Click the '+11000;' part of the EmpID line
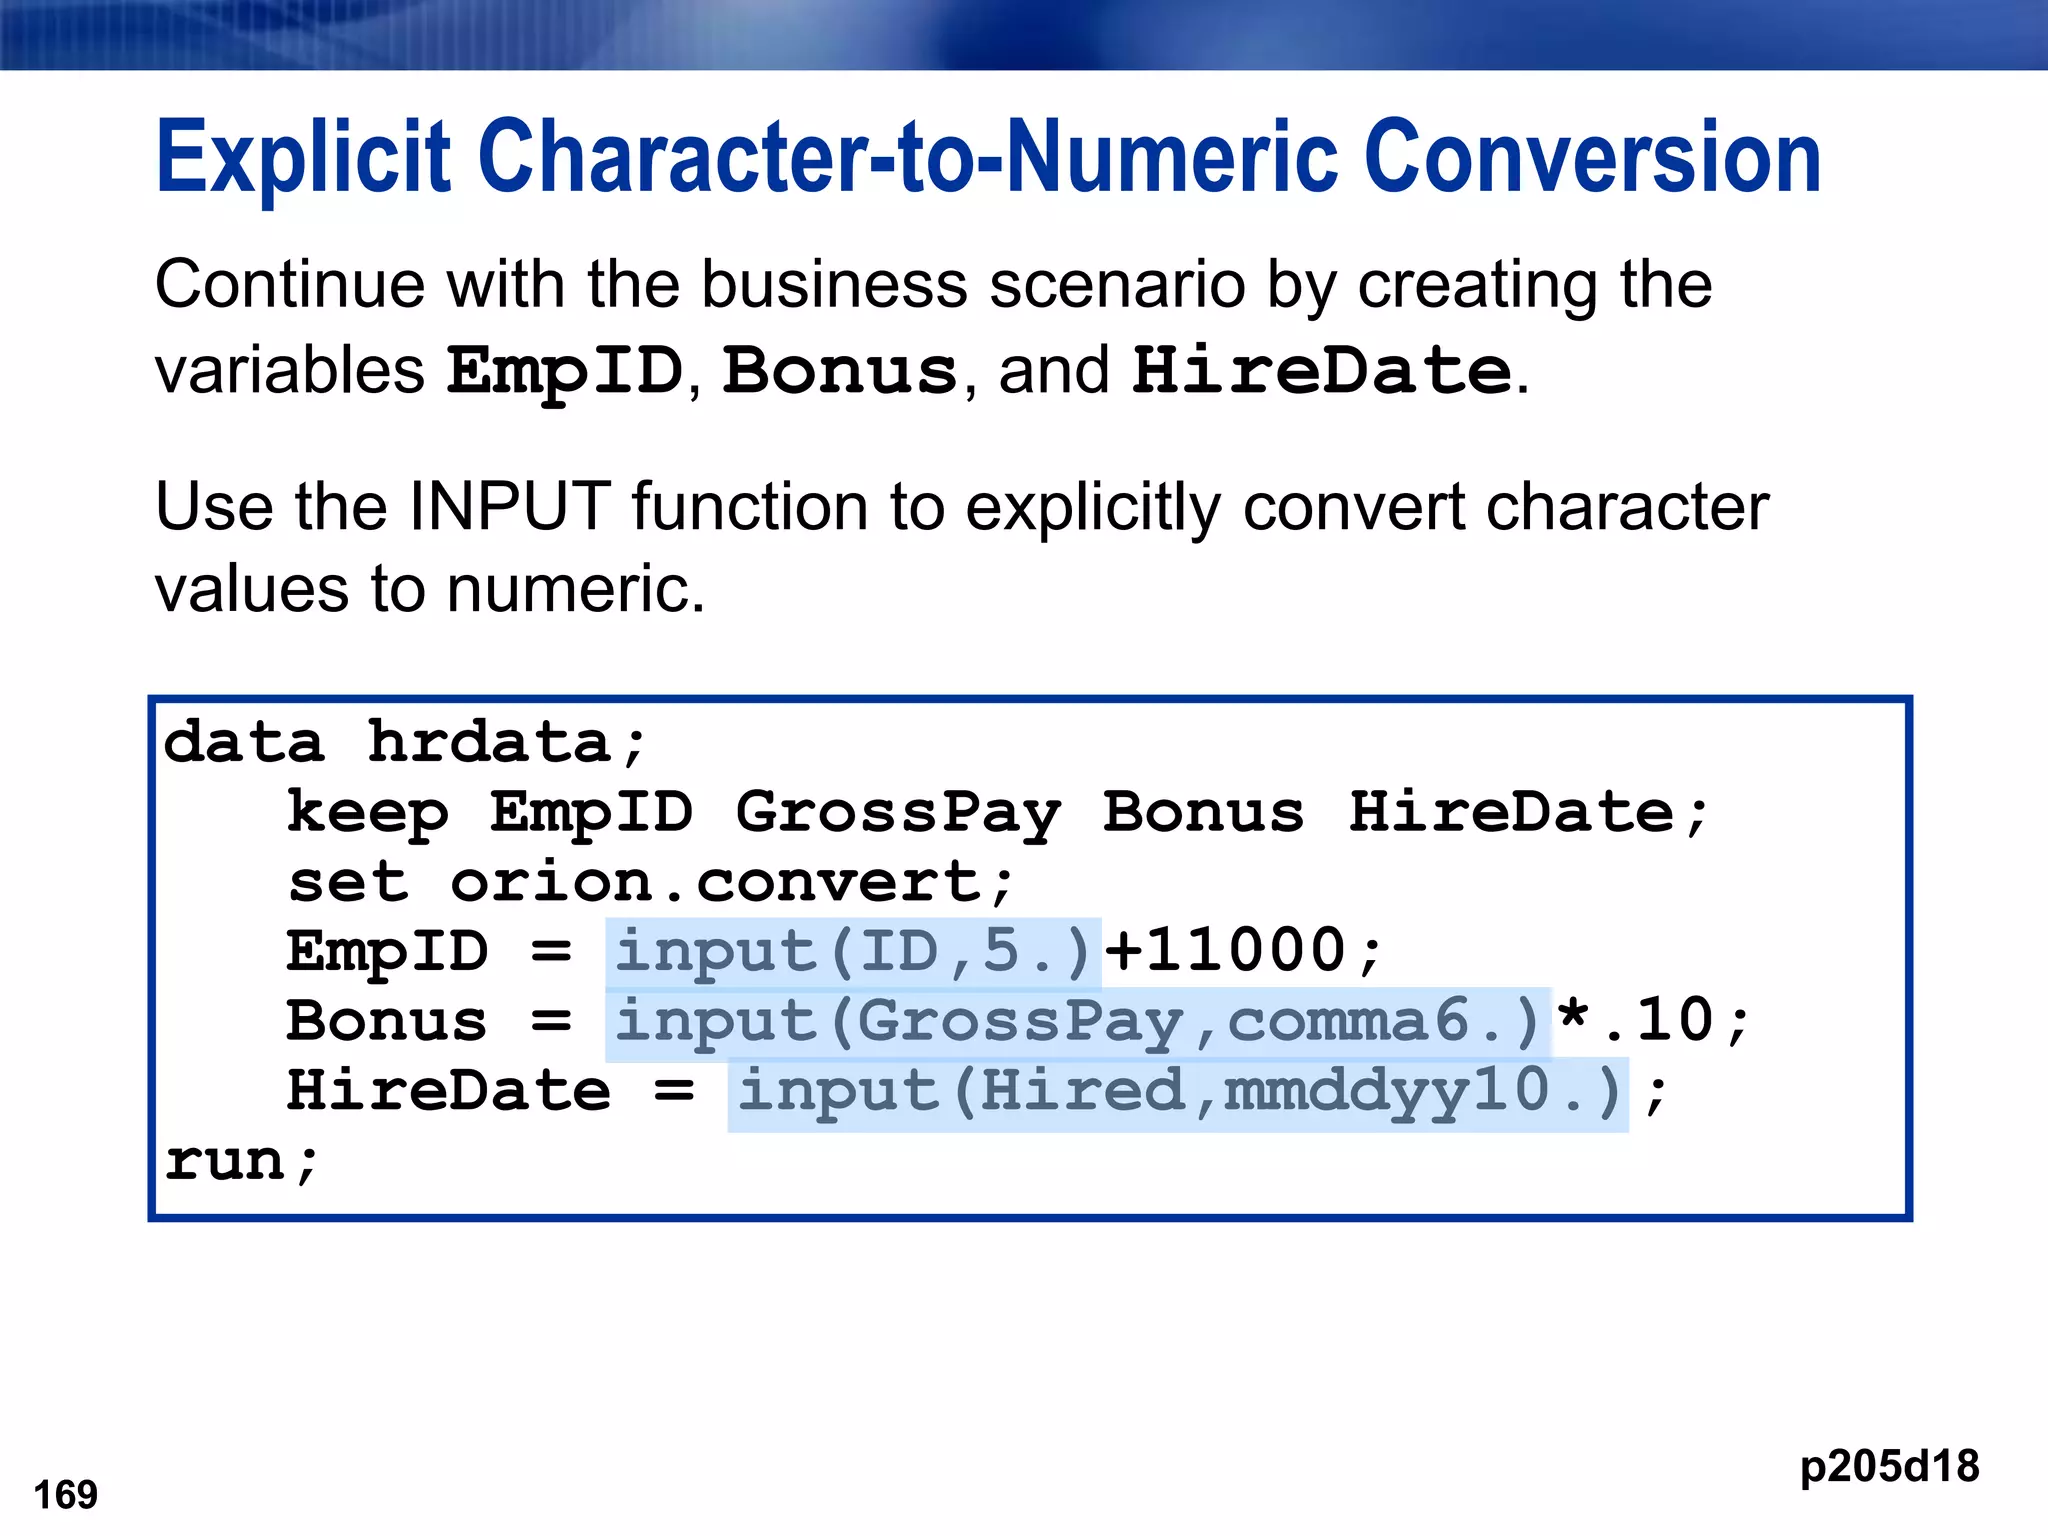The width and height of the screenshot is (2048, 1536). coord(1245,951)
